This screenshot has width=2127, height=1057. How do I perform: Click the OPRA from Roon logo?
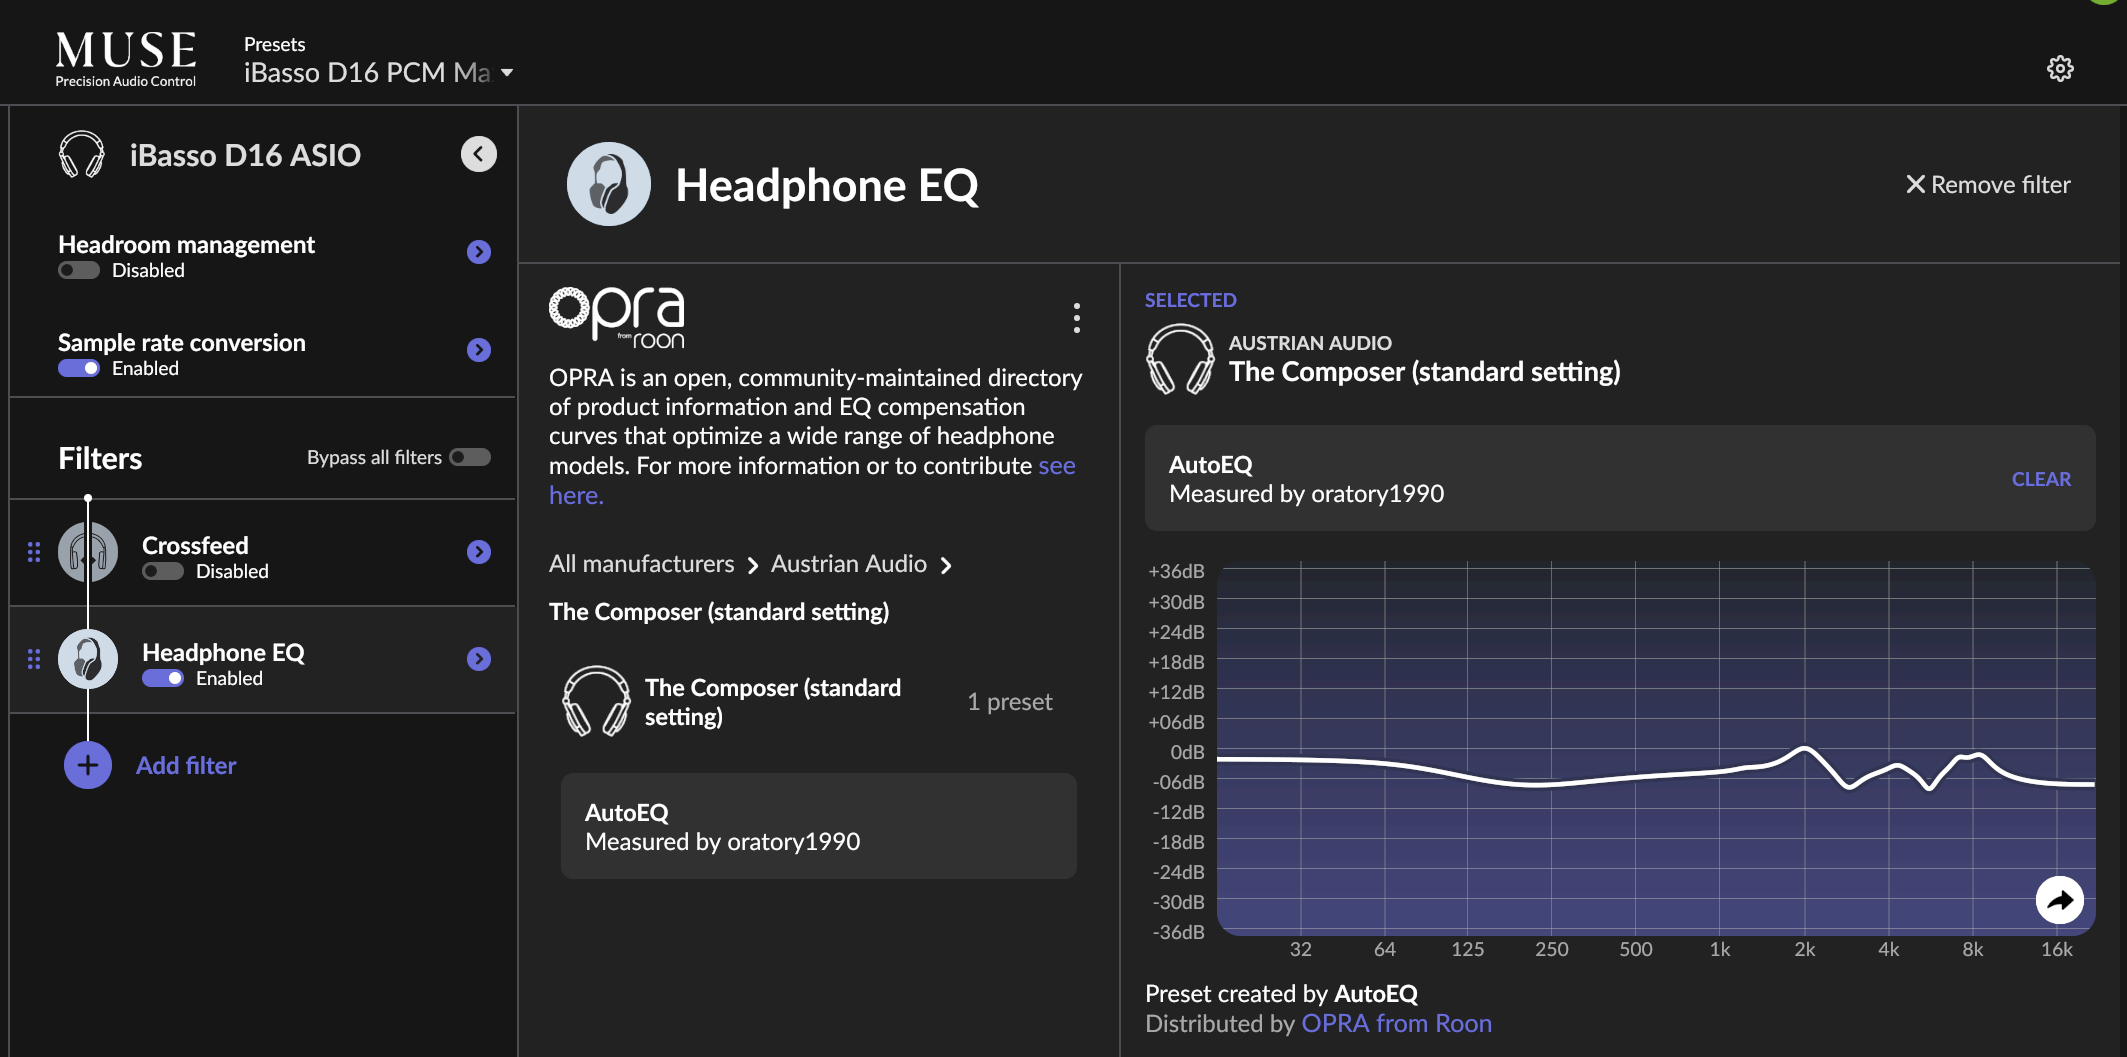coord(617,317)
